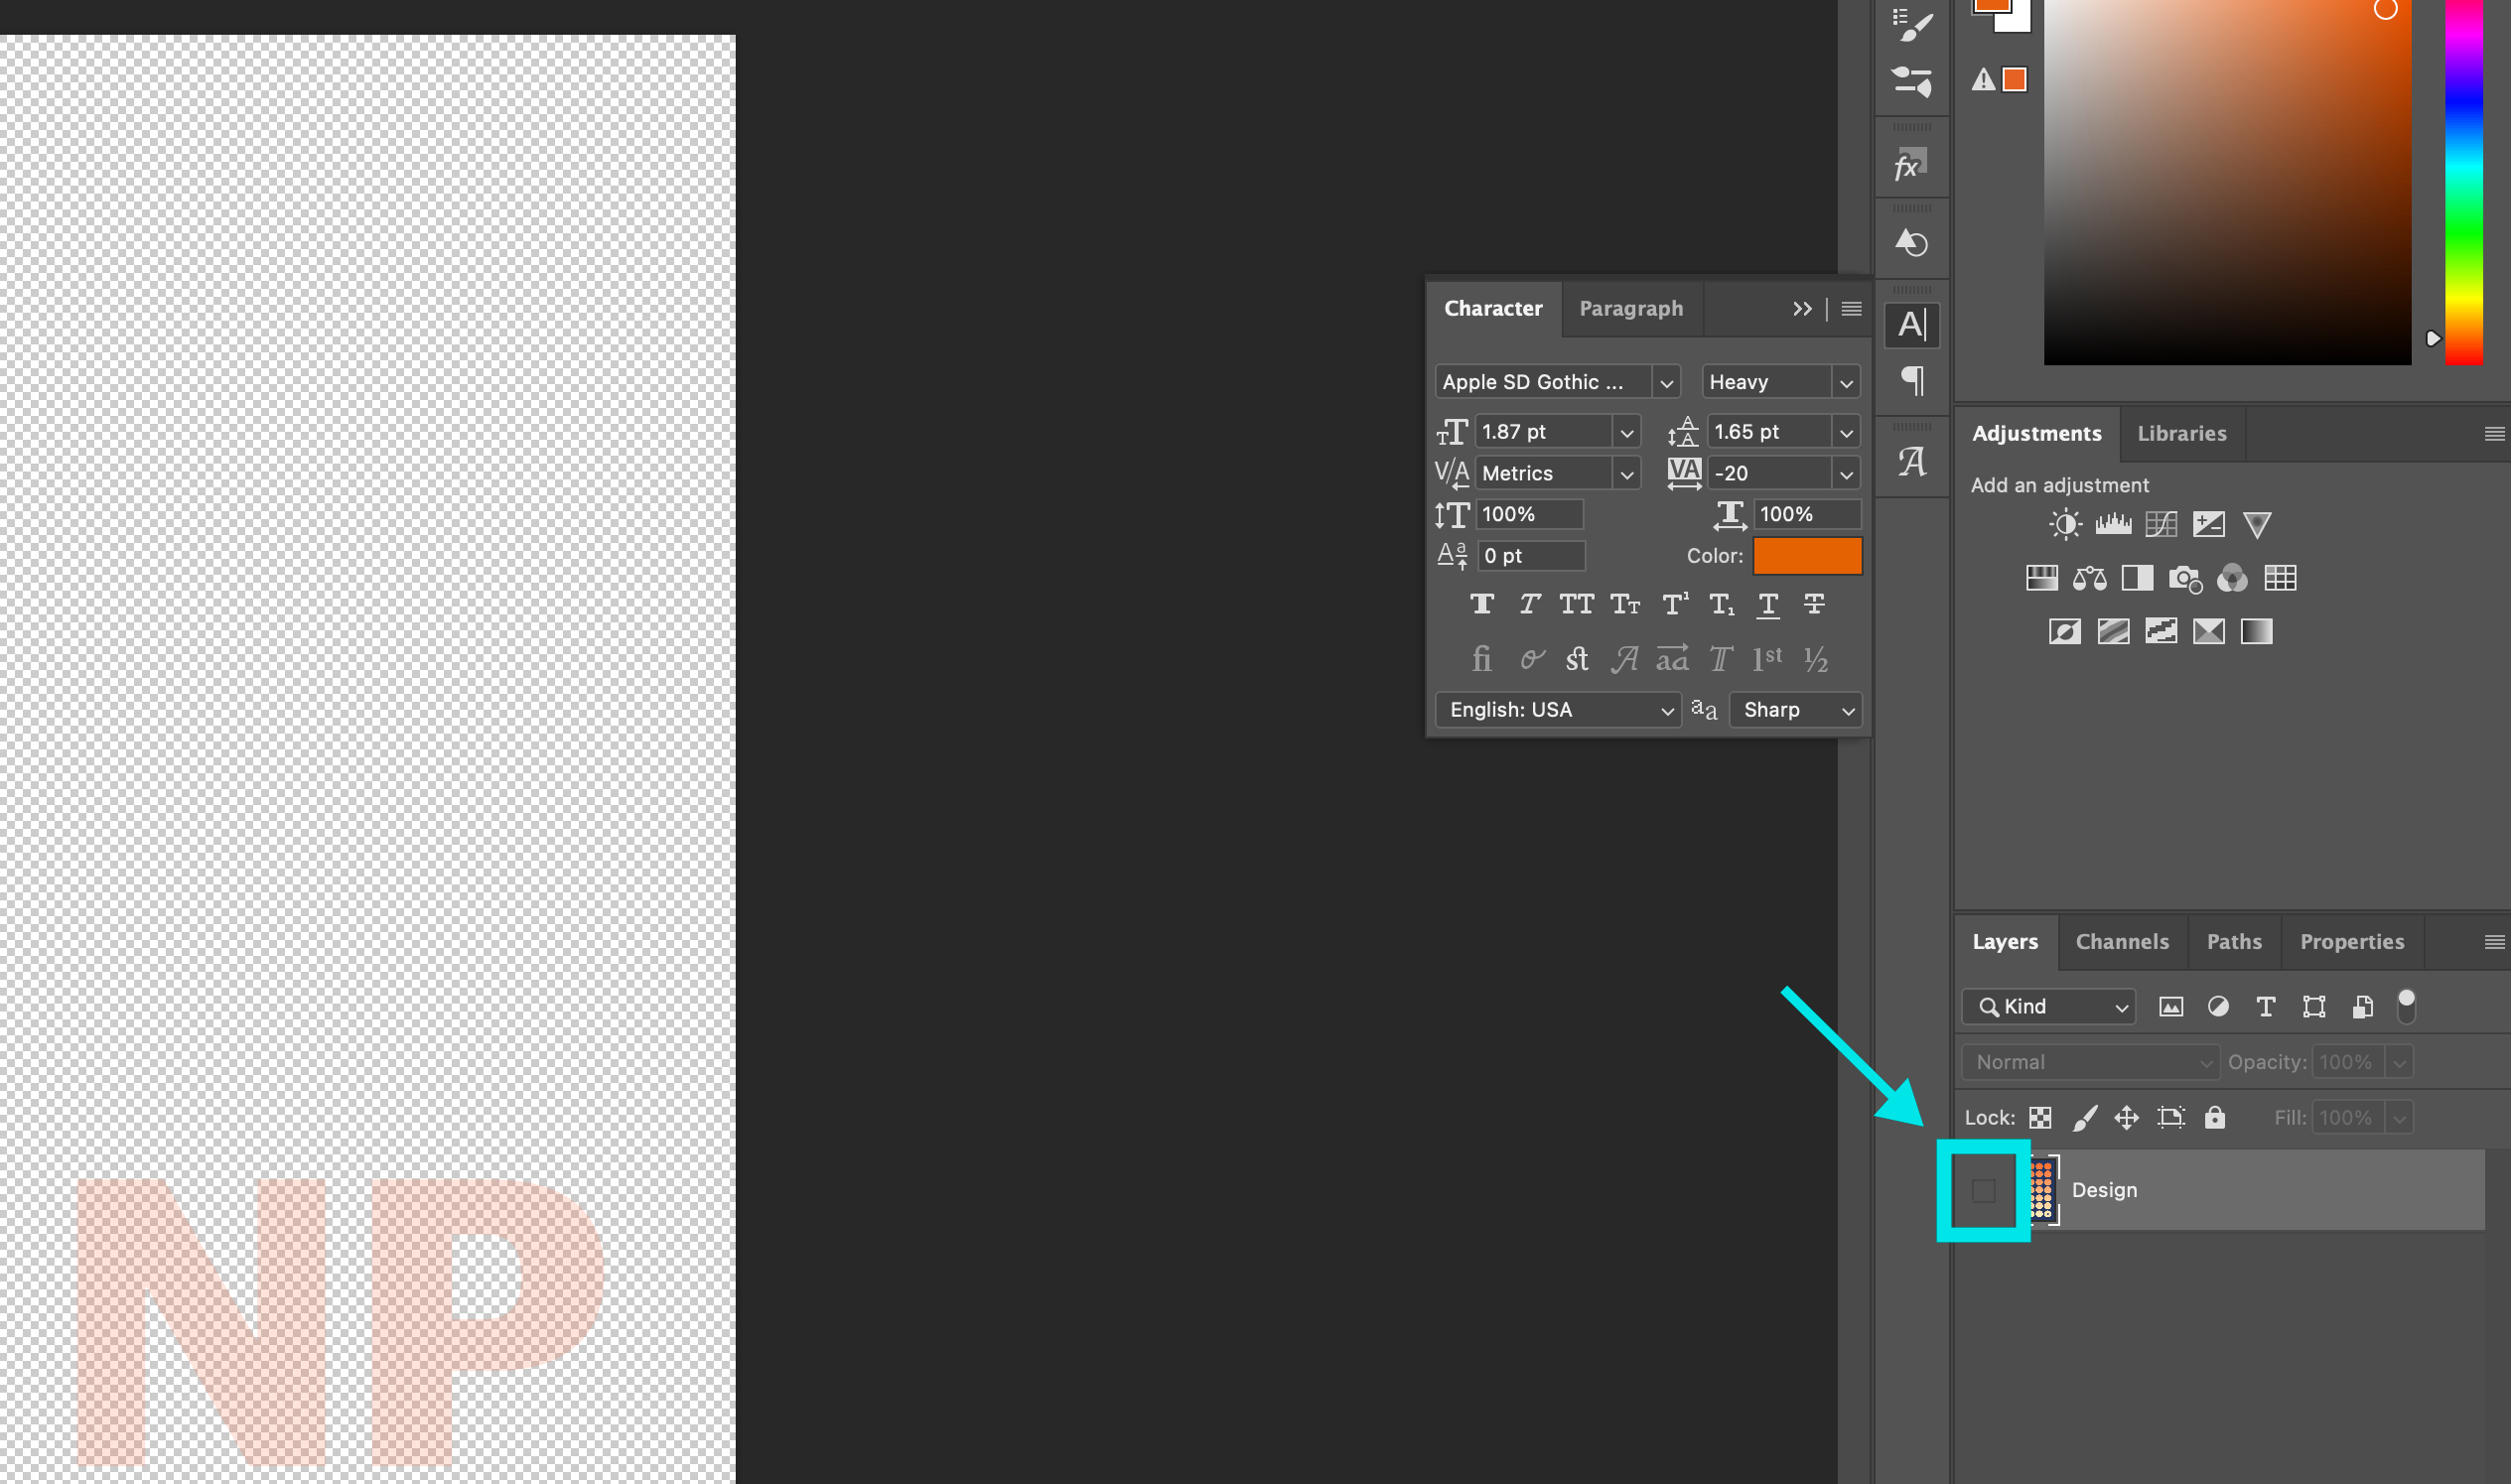Click the Photo Filter adjustment icon

tap(2184, 578)
